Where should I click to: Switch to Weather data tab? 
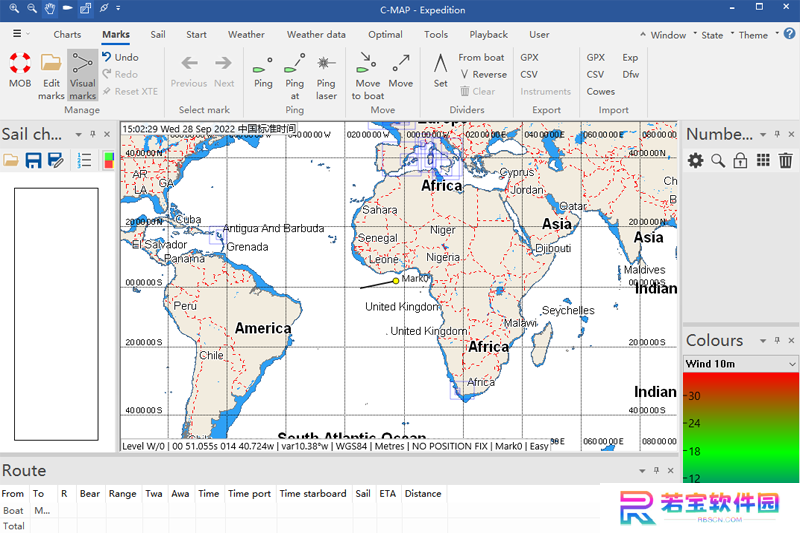[316, 35]
